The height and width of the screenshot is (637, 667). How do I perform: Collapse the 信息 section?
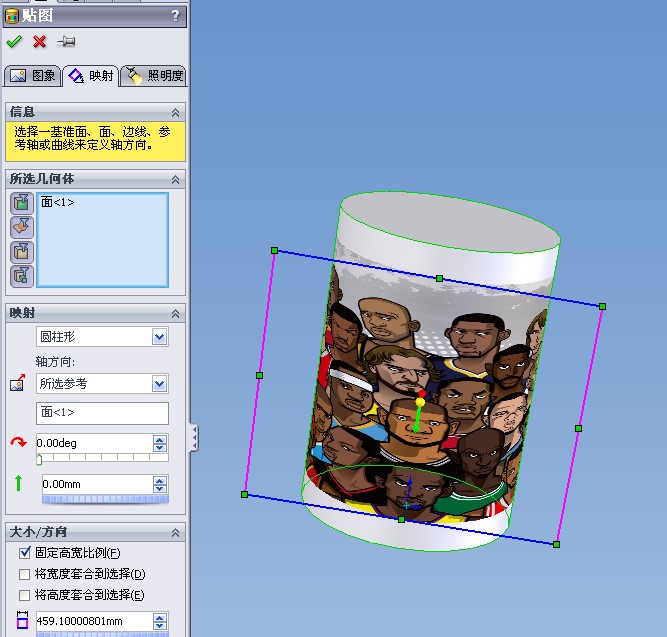pyautogui.click(x=175, y=112)
